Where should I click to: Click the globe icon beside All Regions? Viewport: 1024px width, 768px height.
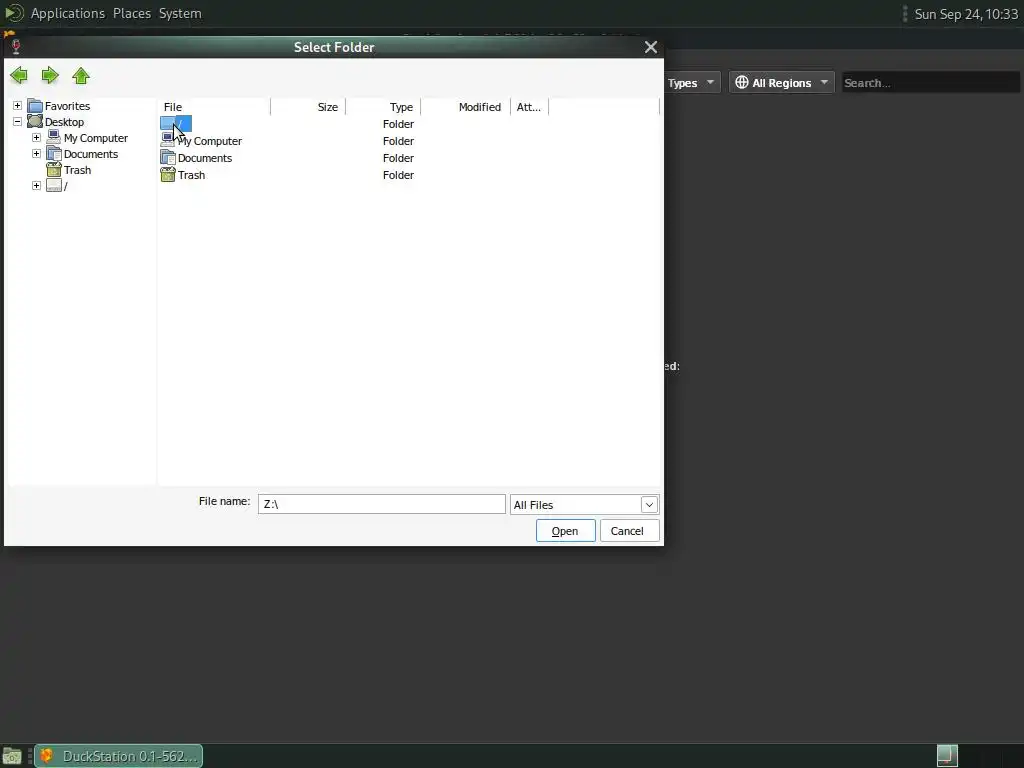pyautogui.click(x=742, y=82)
